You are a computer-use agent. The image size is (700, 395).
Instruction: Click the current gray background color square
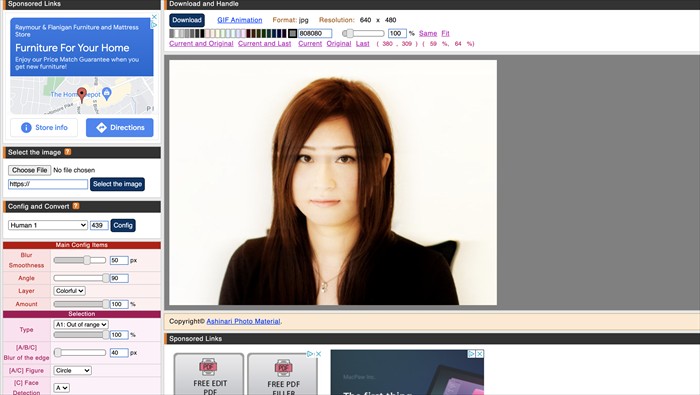[x=292, y=33]
